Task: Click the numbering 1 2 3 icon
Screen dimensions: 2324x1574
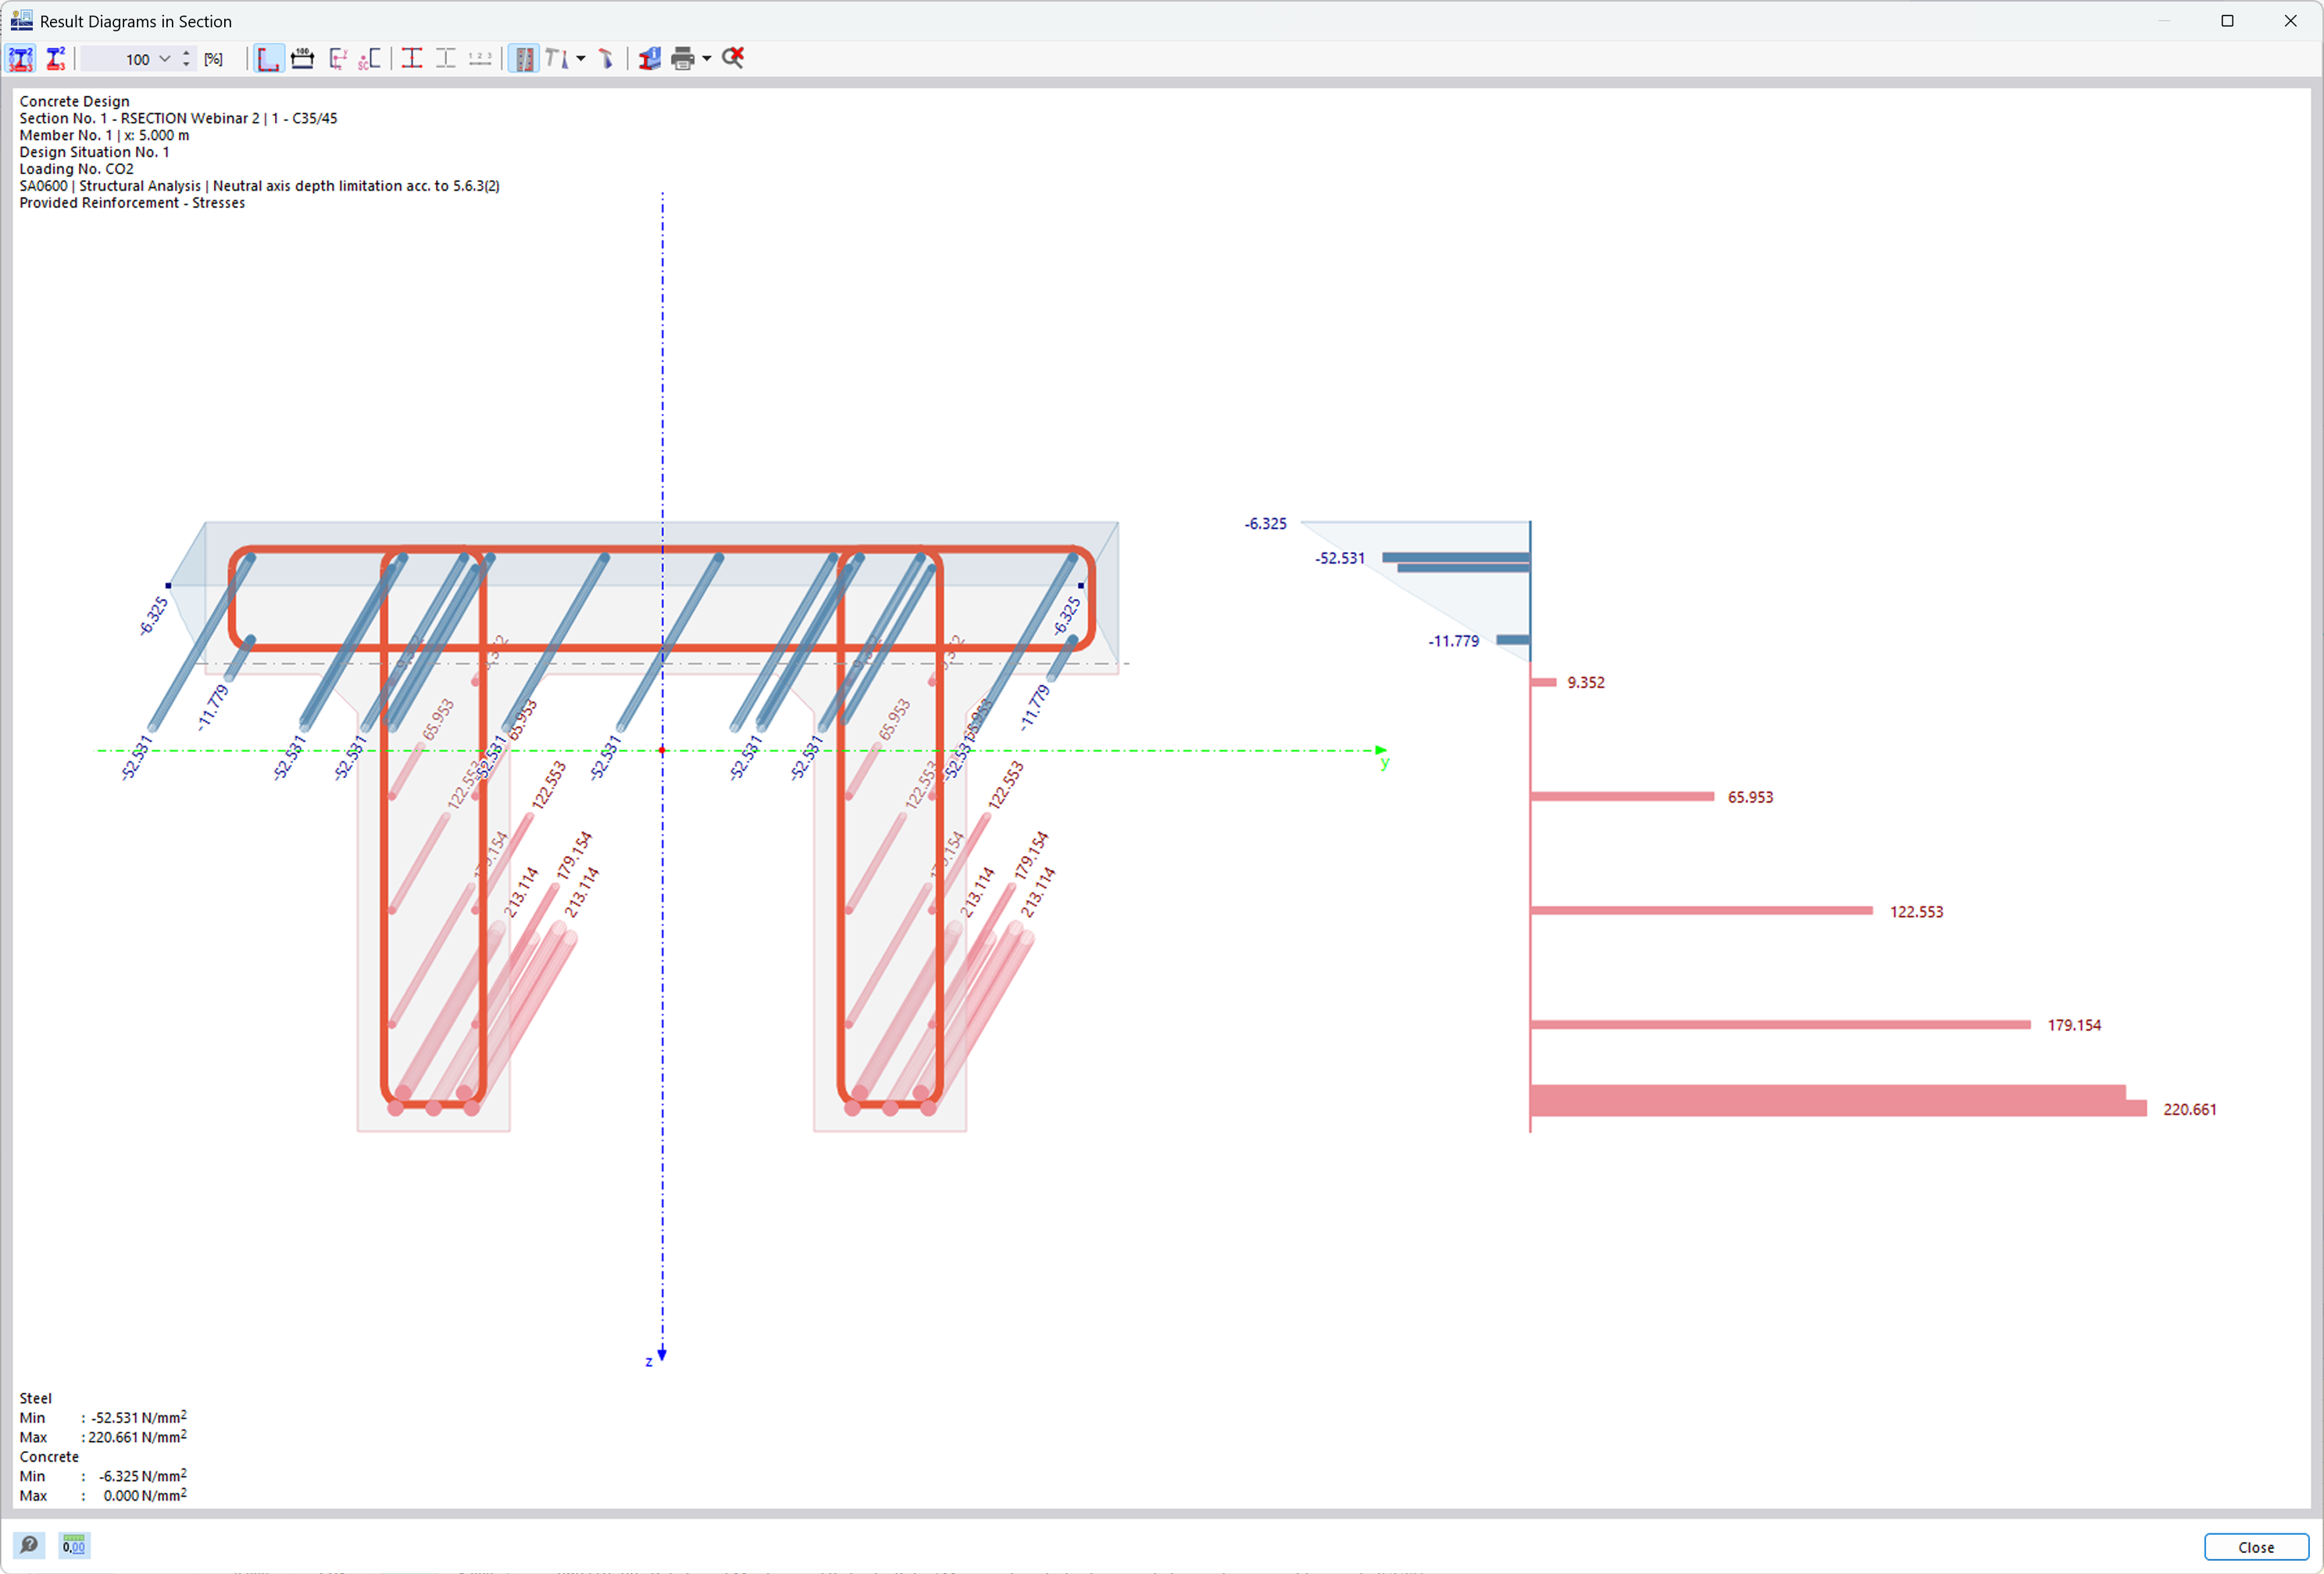Action: pos(480,59)
